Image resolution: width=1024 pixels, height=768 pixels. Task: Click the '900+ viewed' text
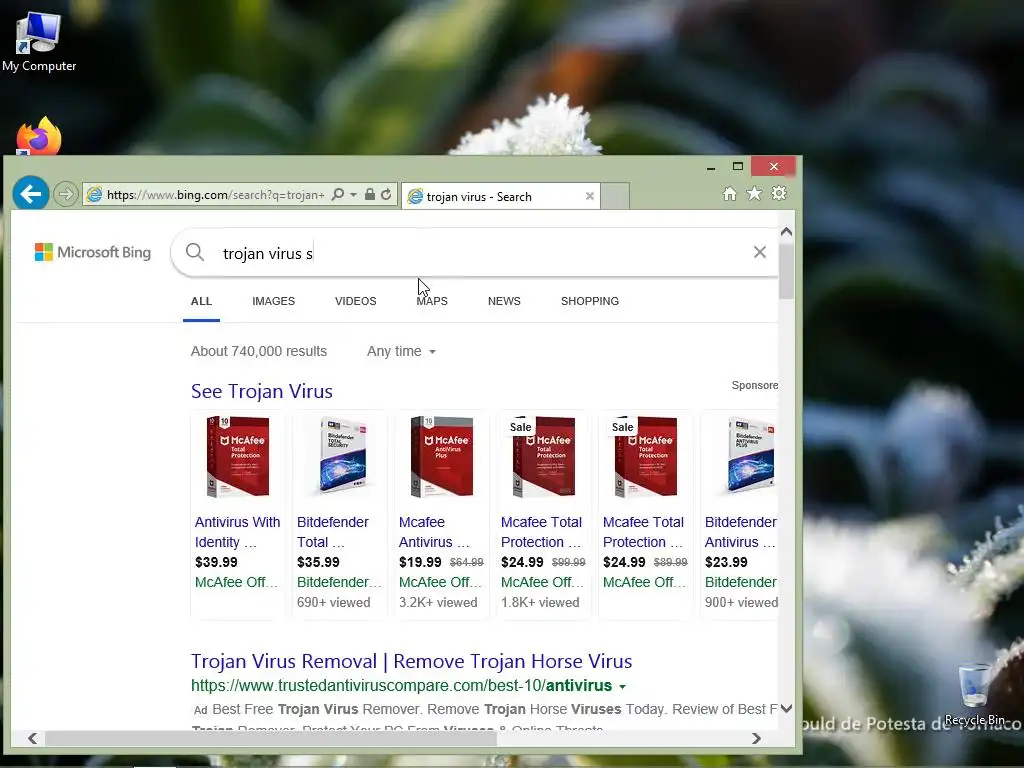[741, 602]
